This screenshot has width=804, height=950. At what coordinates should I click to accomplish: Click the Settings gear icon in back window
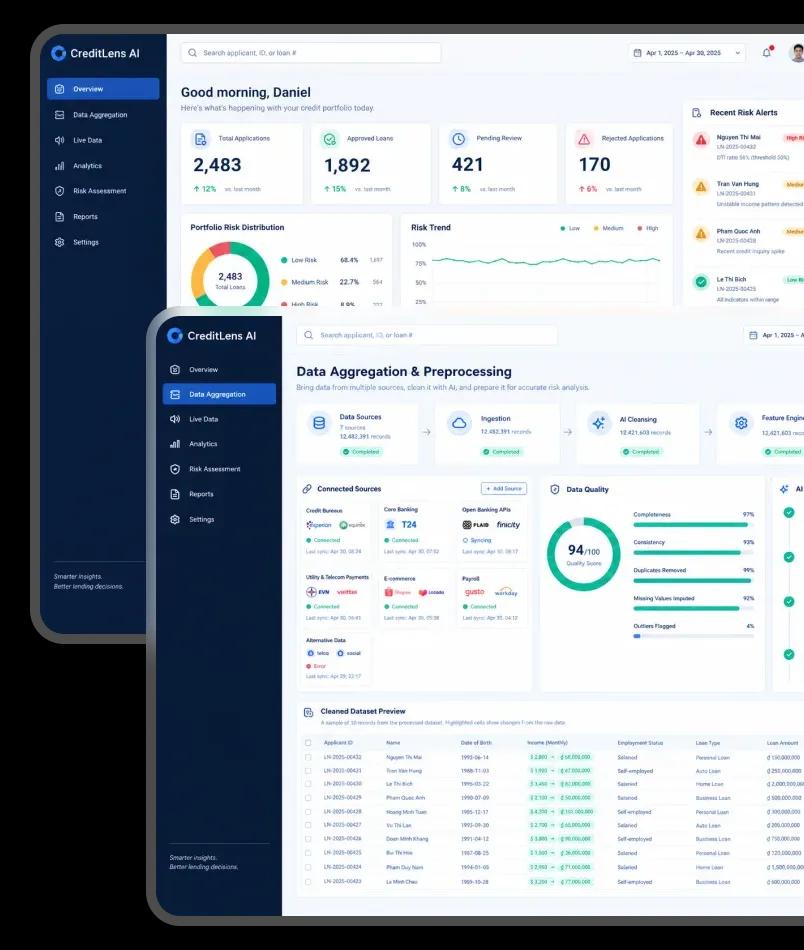[x=59, y=242]
